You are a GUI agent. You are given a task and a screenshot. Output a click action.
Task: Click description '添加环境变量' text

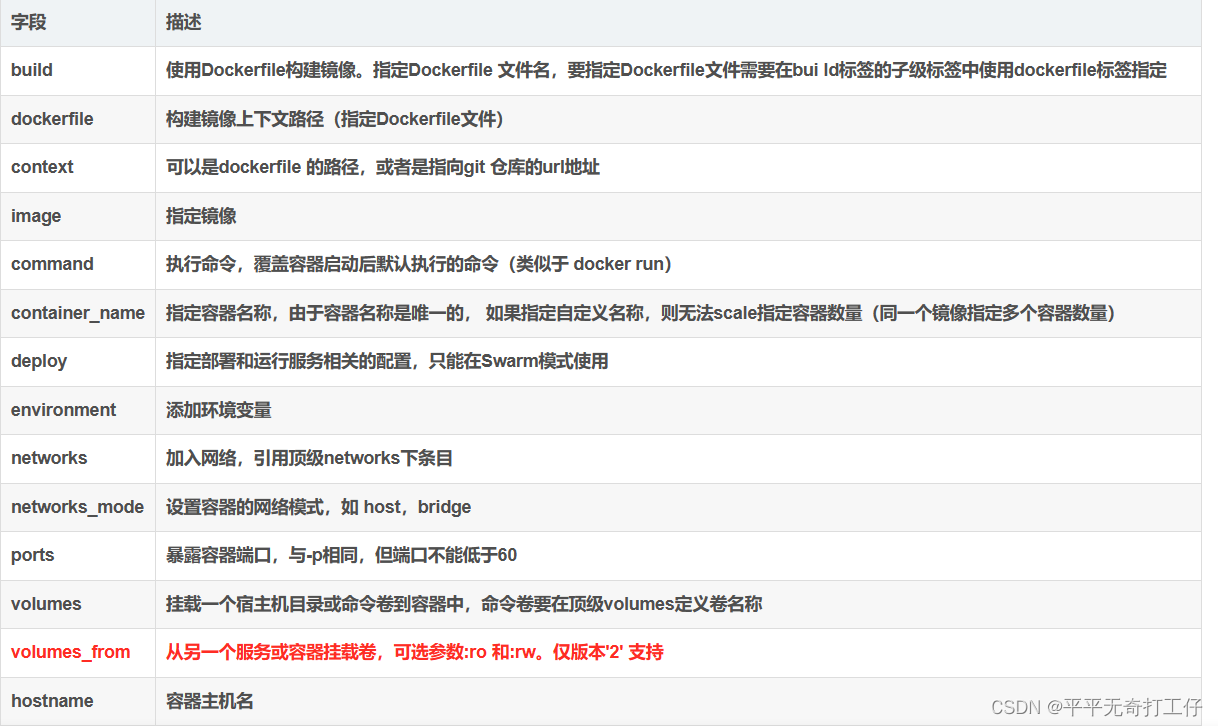click(x=219, y=410)
